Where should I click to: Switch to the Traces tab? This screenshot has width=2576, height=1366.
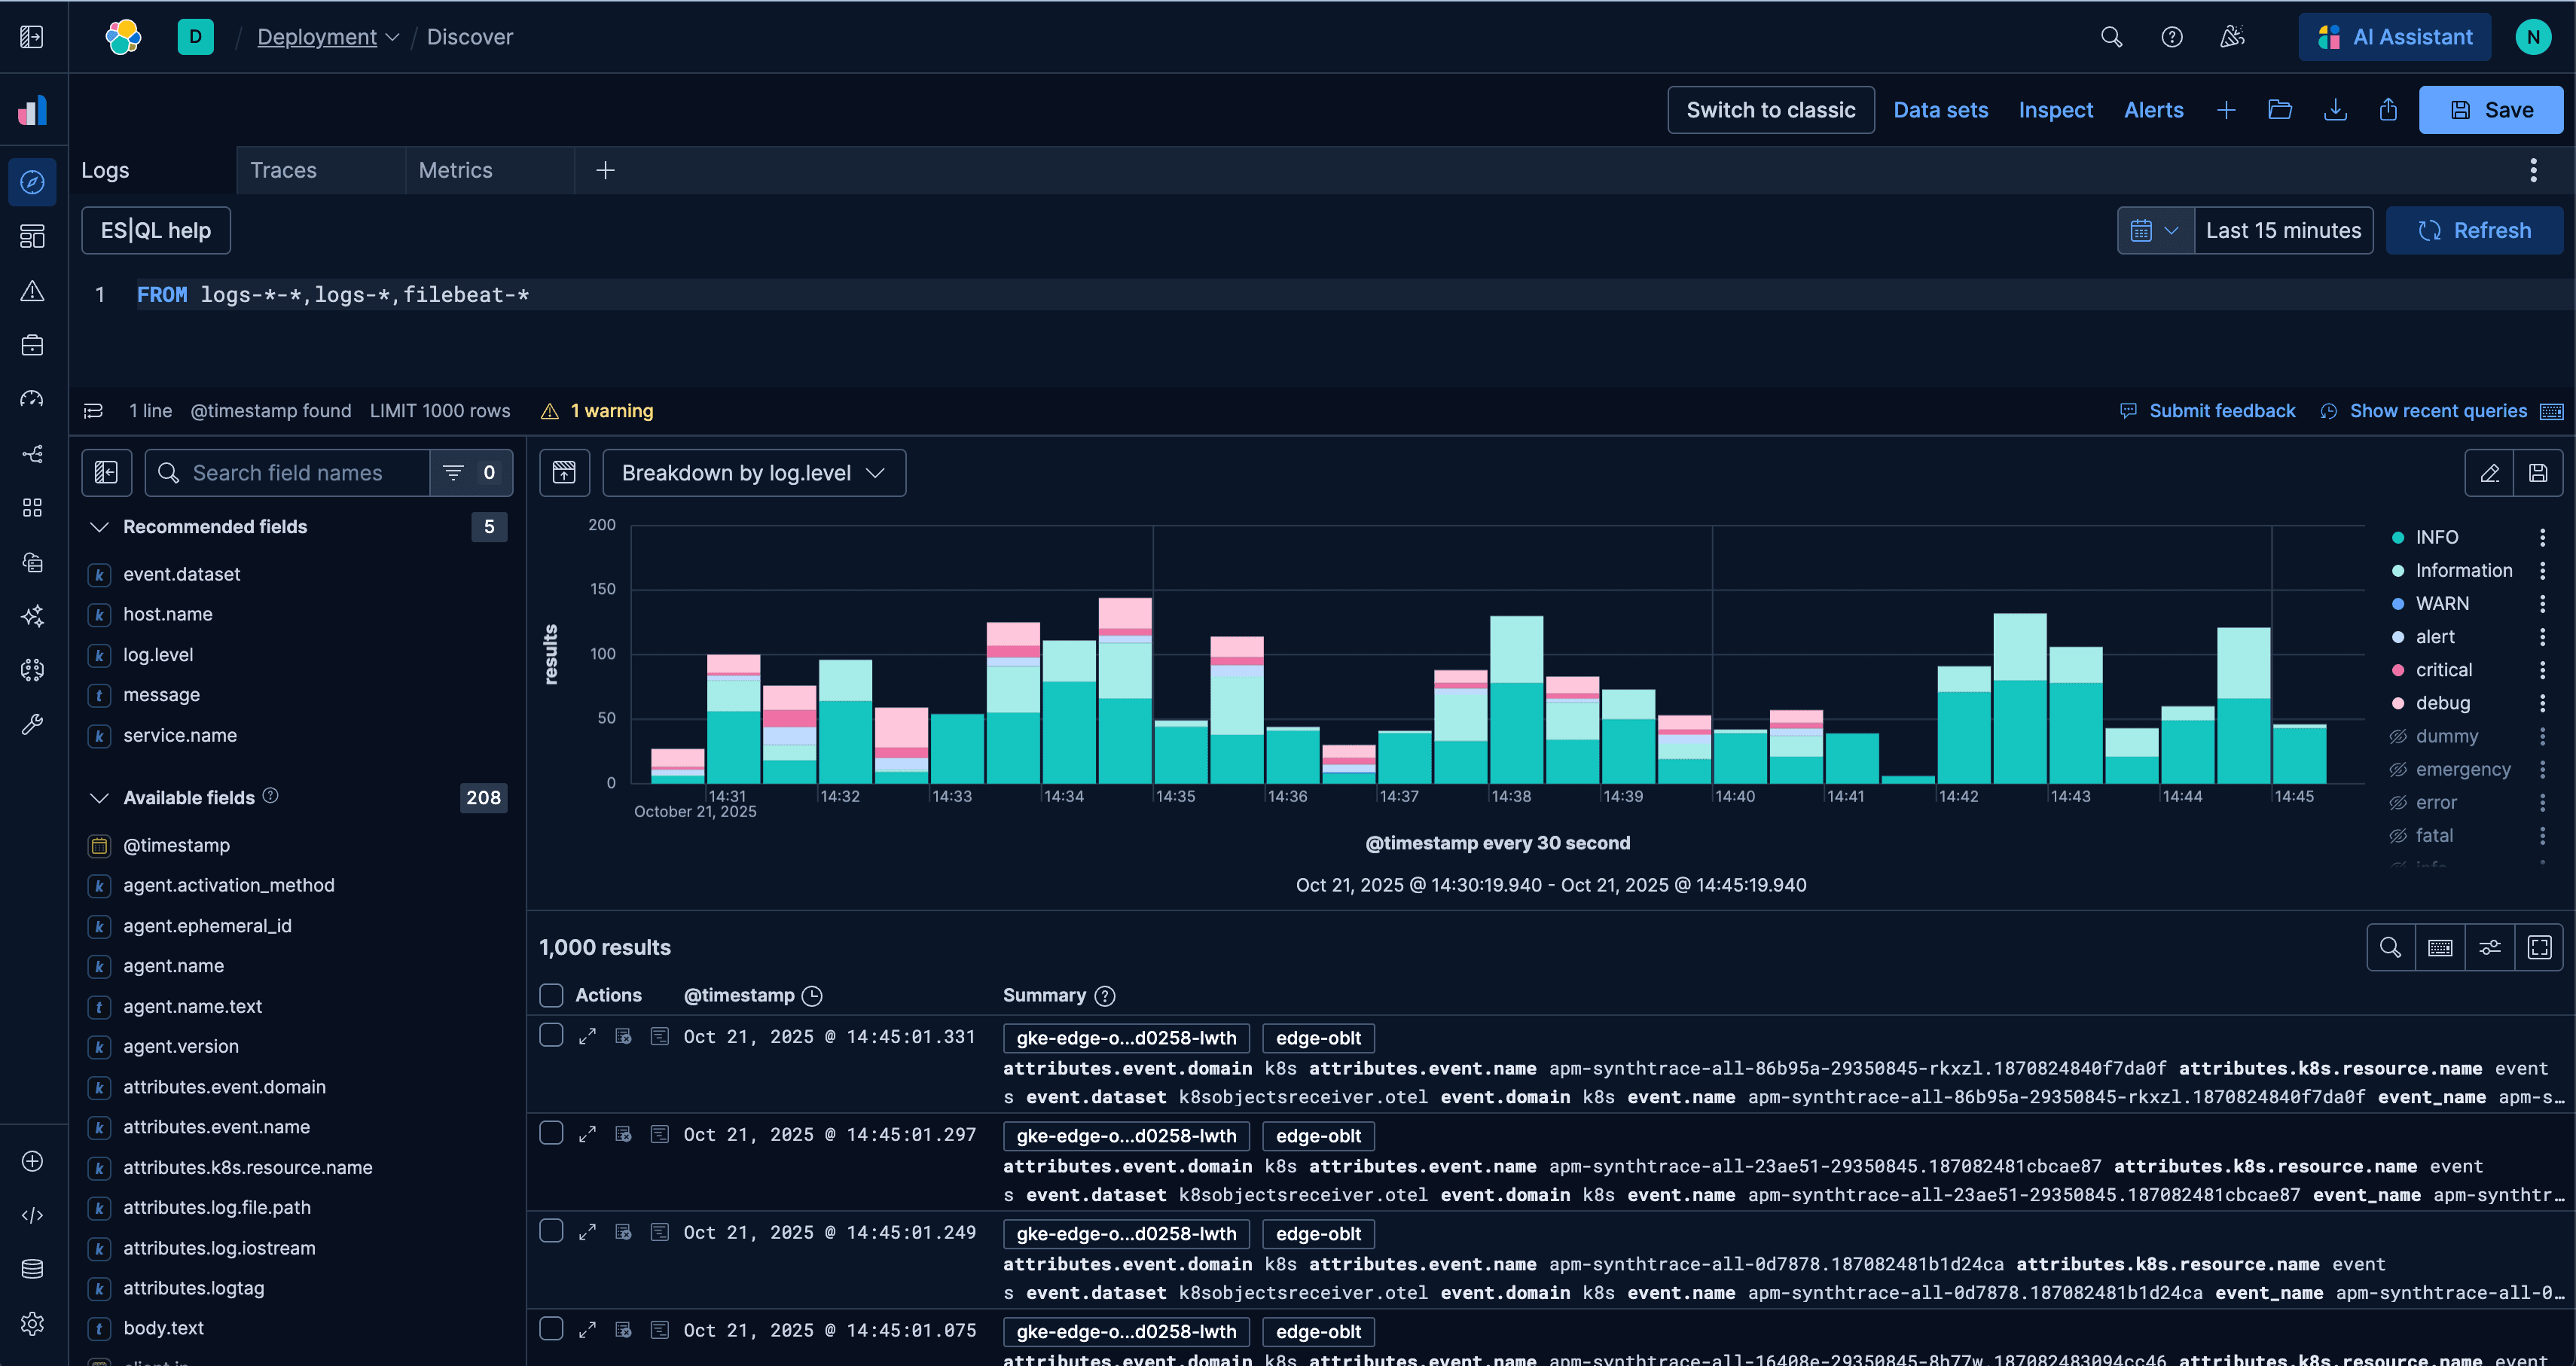point(283,170)
